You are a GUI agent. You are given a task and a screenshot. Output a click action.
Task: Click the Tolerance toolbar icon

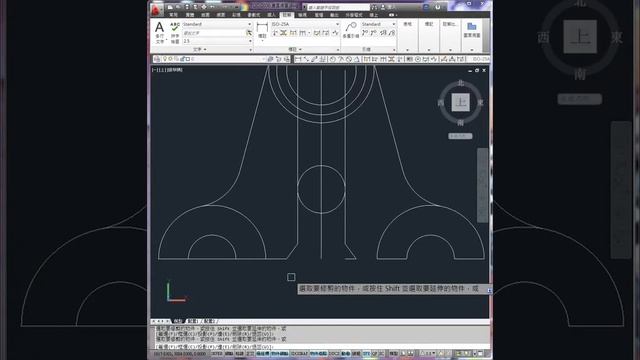[410, 59]
